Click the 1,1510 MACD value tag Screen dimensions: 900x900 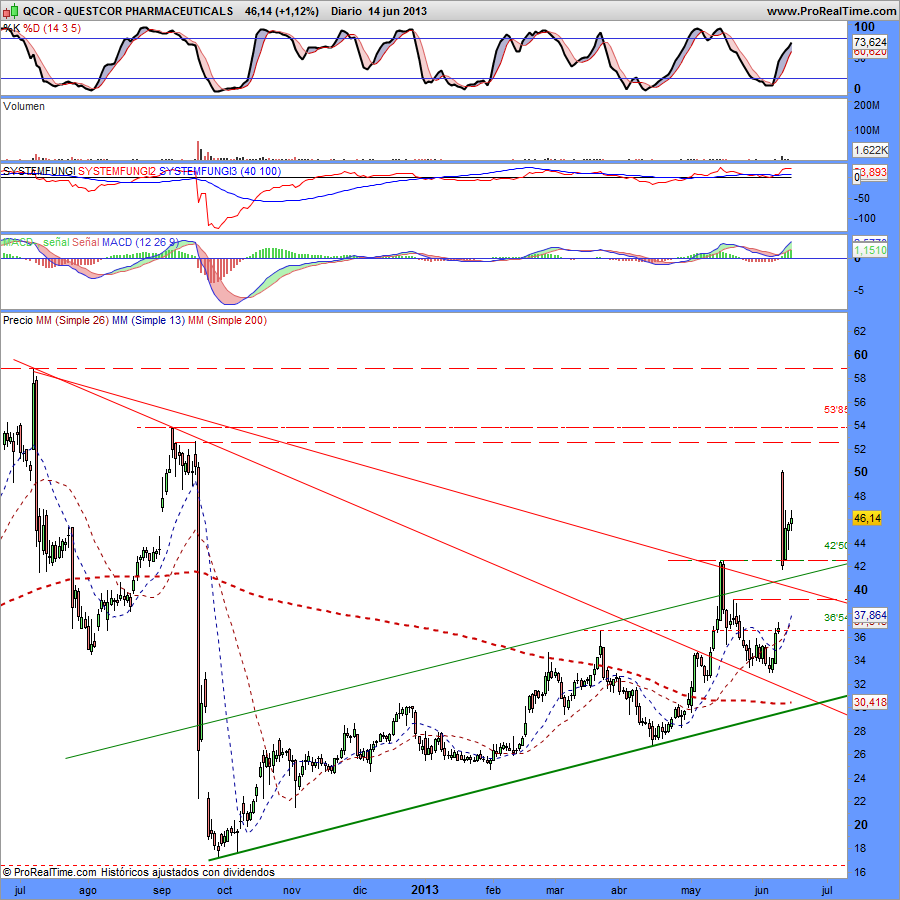tap(870, 250)
